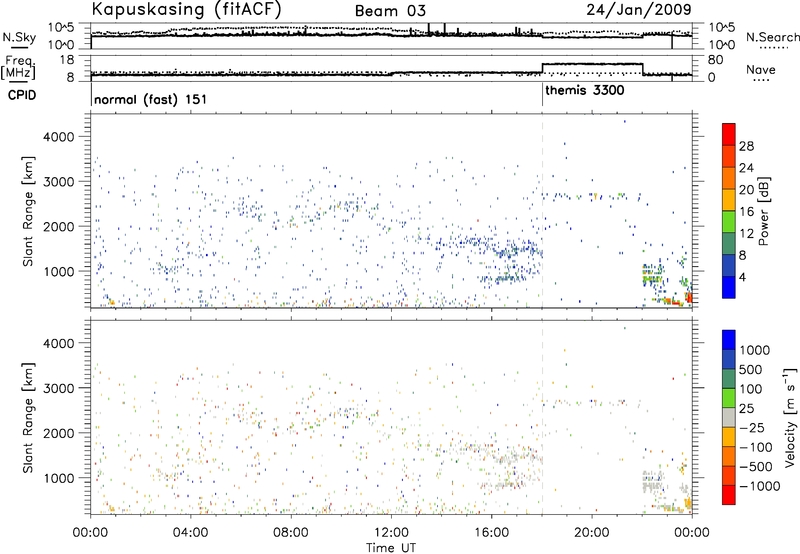This screenshot has height=554, width=800.
Task: Click the 4000 tick in power panel
Action: pyautogui.click(x=58, y=137)
